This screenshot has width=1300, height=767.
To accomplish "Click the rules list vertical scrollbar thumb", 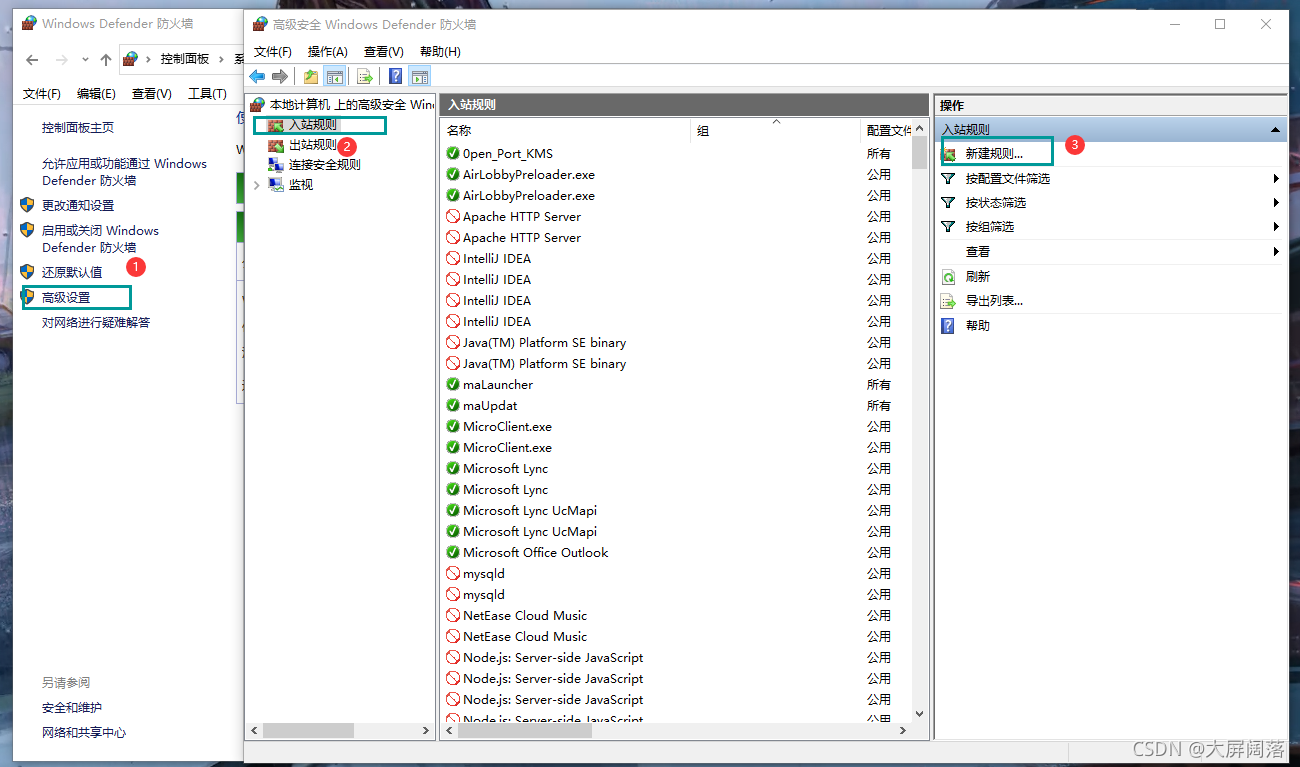I will [x=920, y=152].
